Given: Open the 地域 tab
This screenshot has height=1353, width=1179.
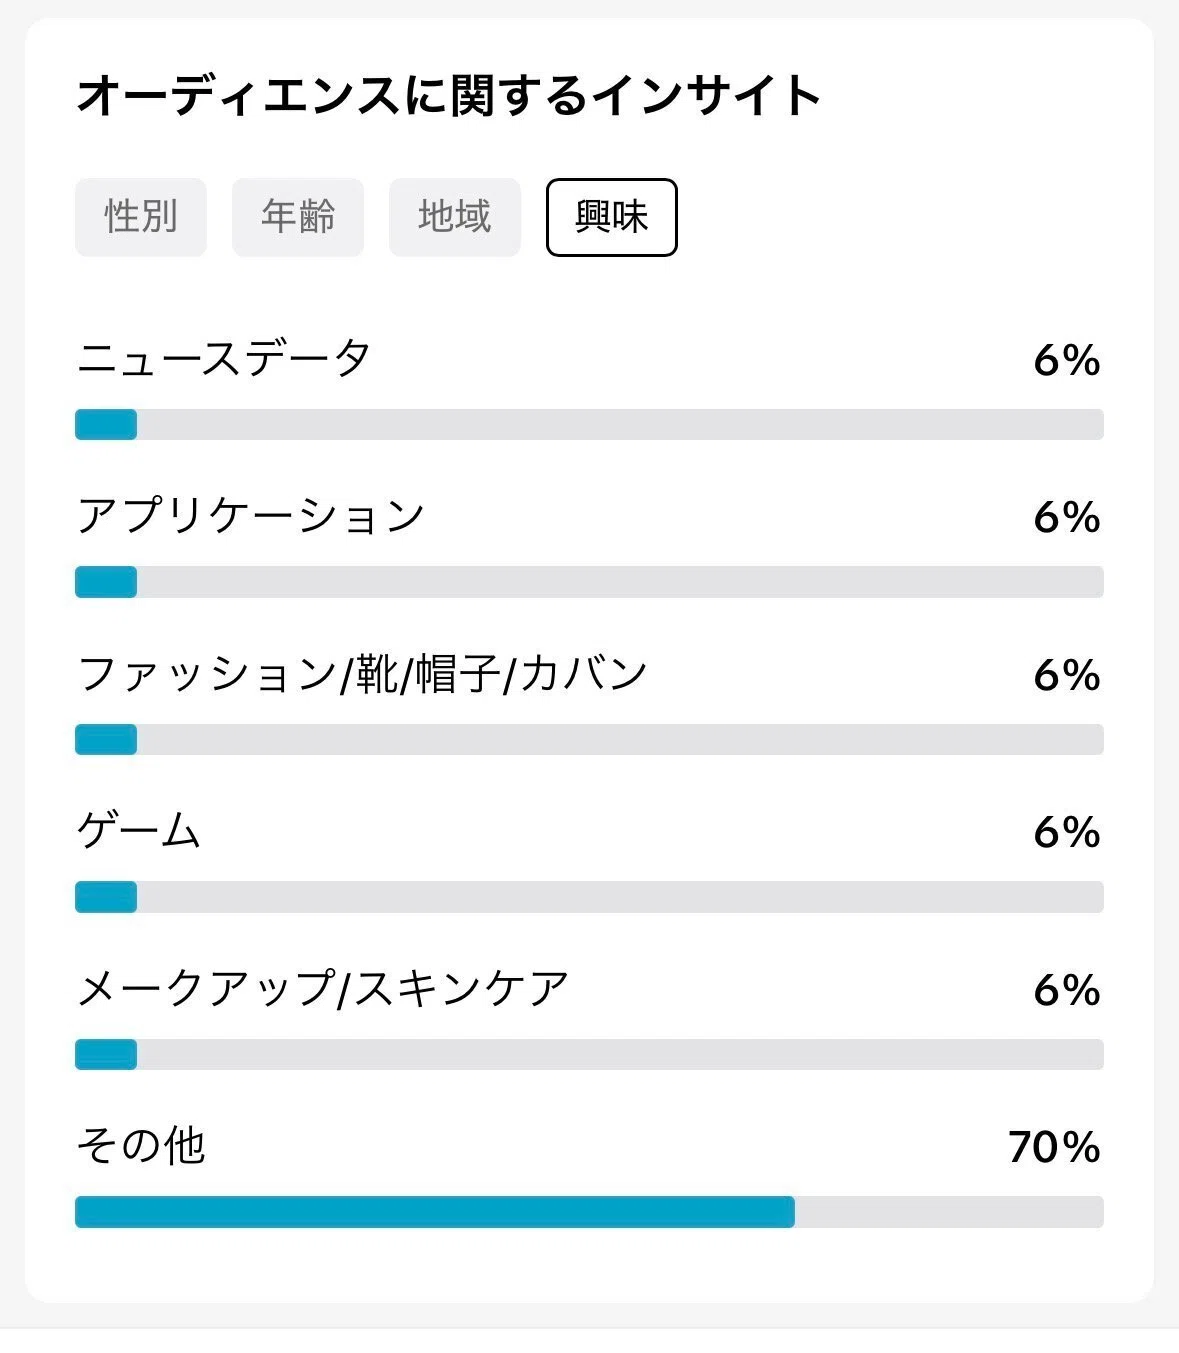Looking at the screenshot, I should (455, 217).
